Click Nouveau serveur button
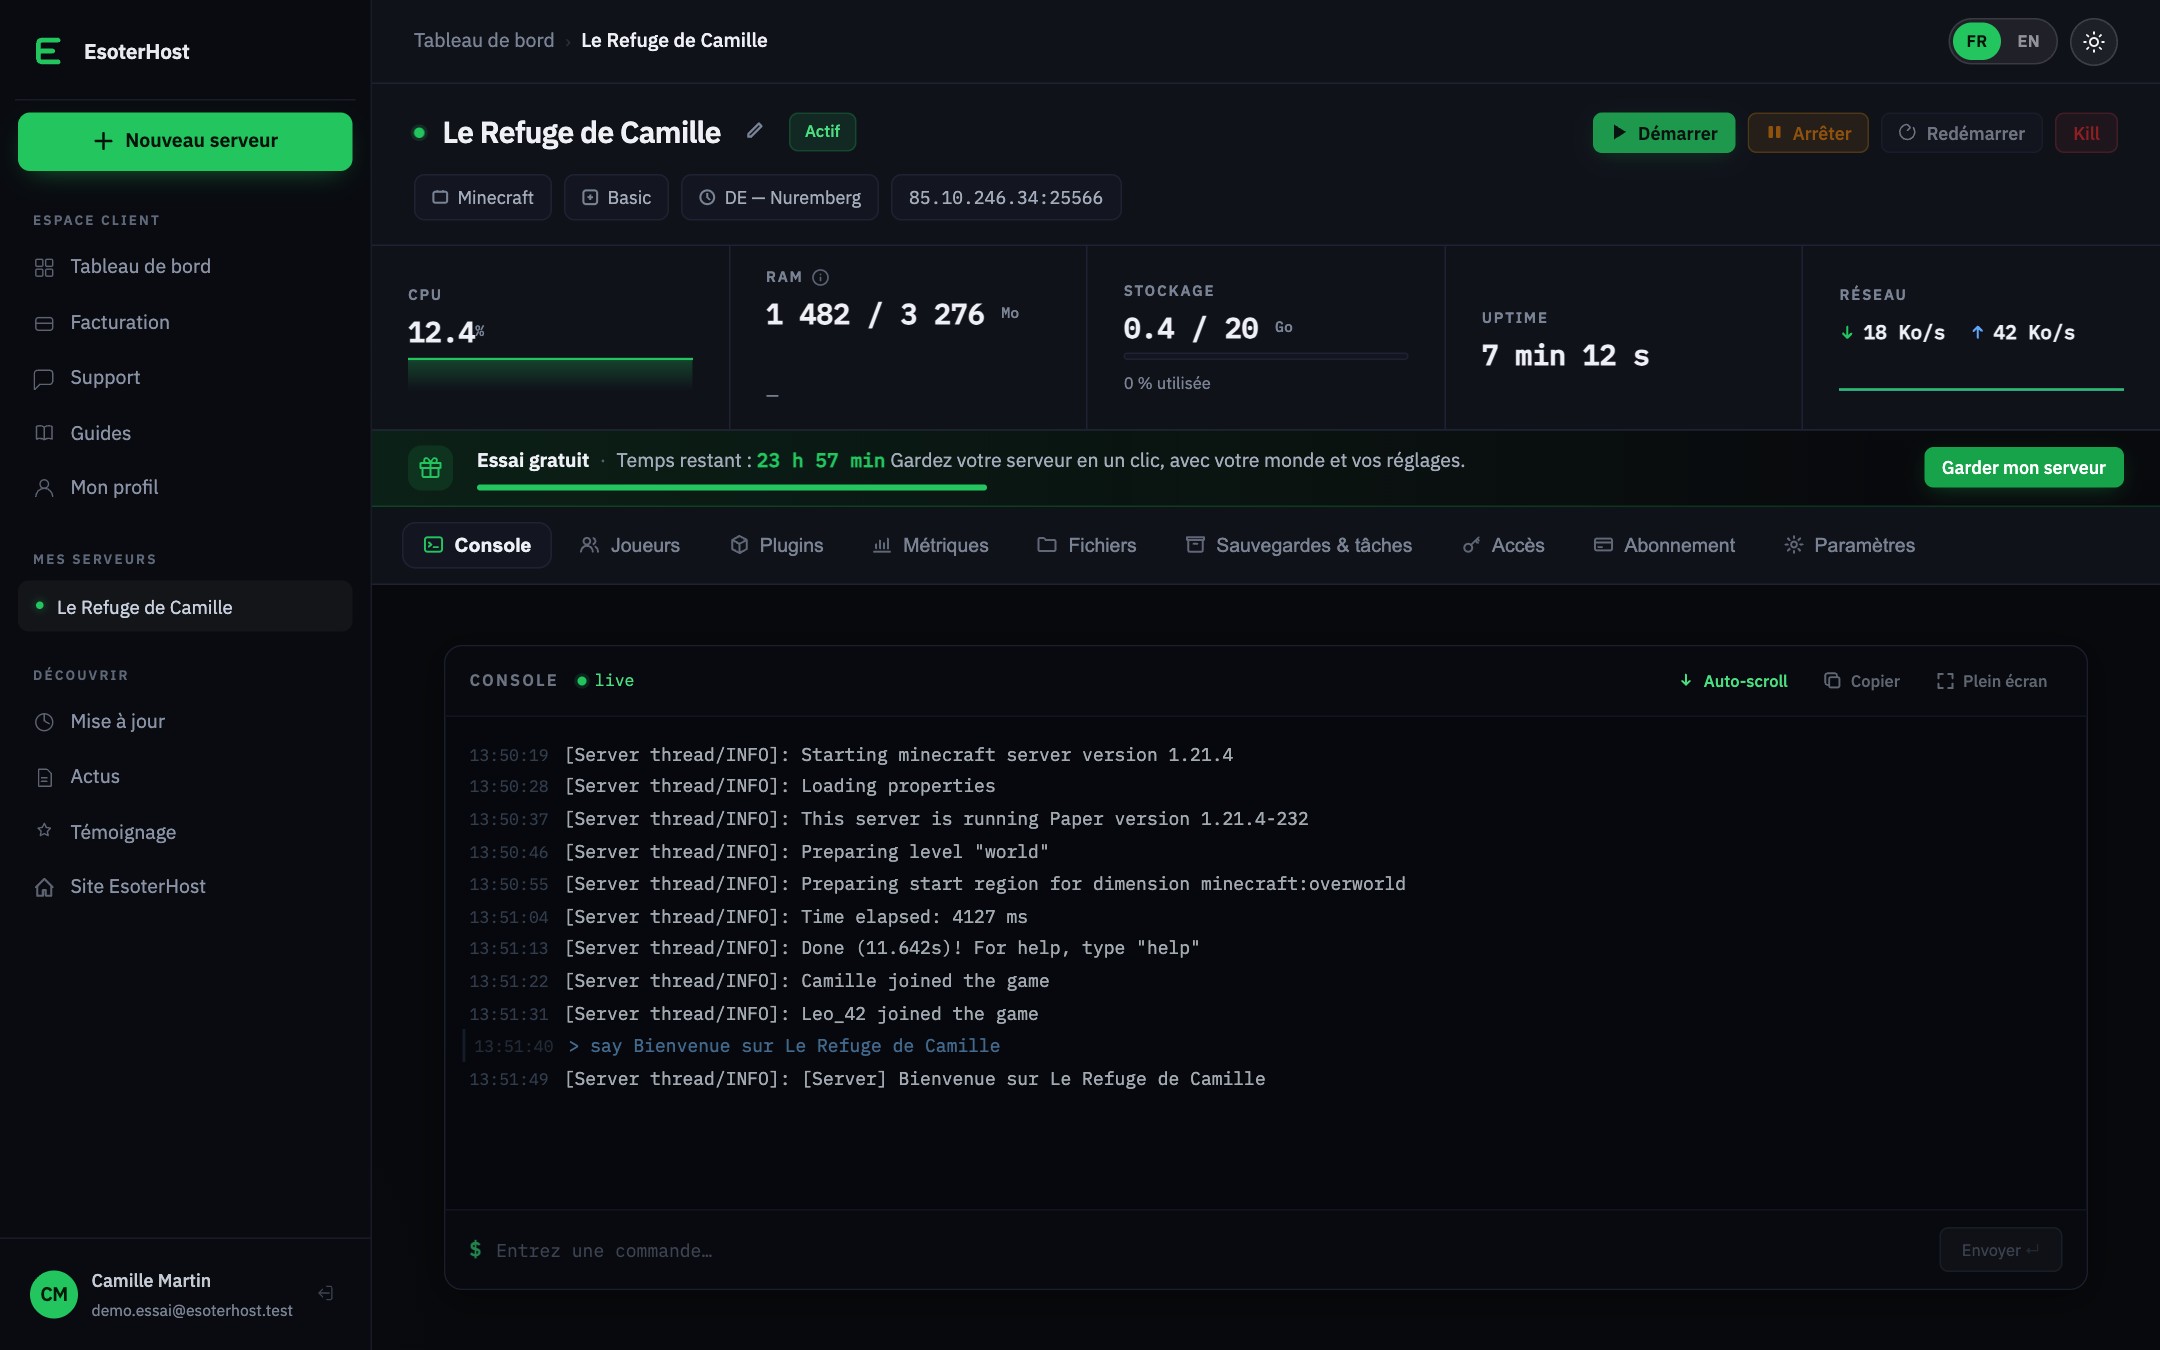Viewport: 2160px width, 1350px height. [x=185, y=141]
